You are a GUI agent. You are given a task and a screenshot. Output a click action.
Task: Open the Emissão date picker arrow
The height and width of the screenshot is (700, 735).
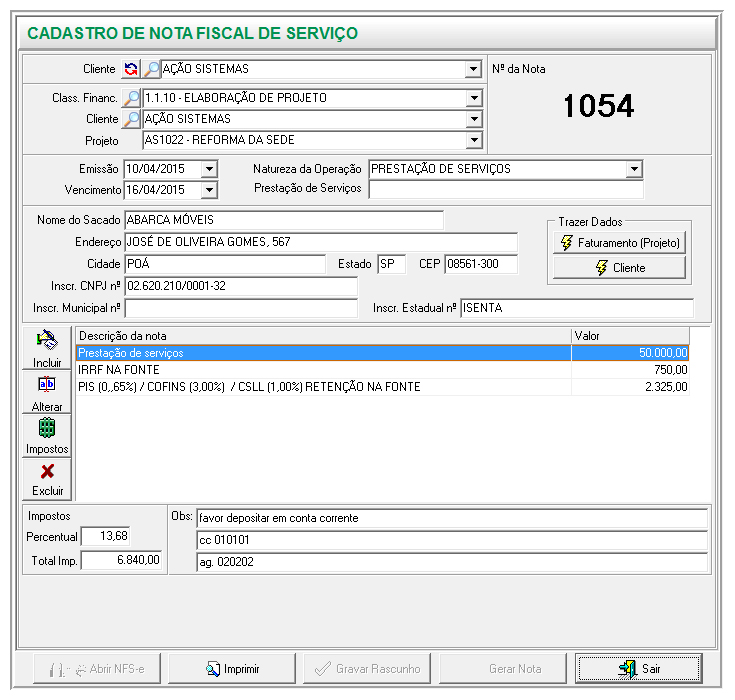coord(209,169)
